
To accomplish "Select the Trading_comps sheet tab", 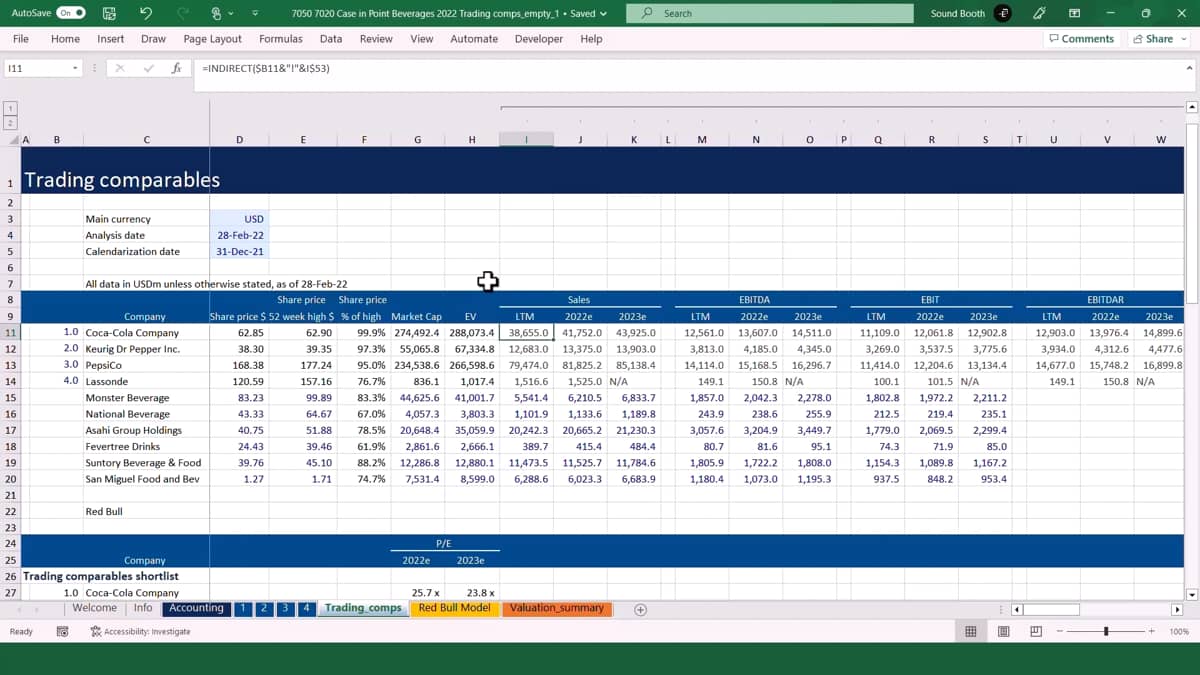I will [363, 608].
